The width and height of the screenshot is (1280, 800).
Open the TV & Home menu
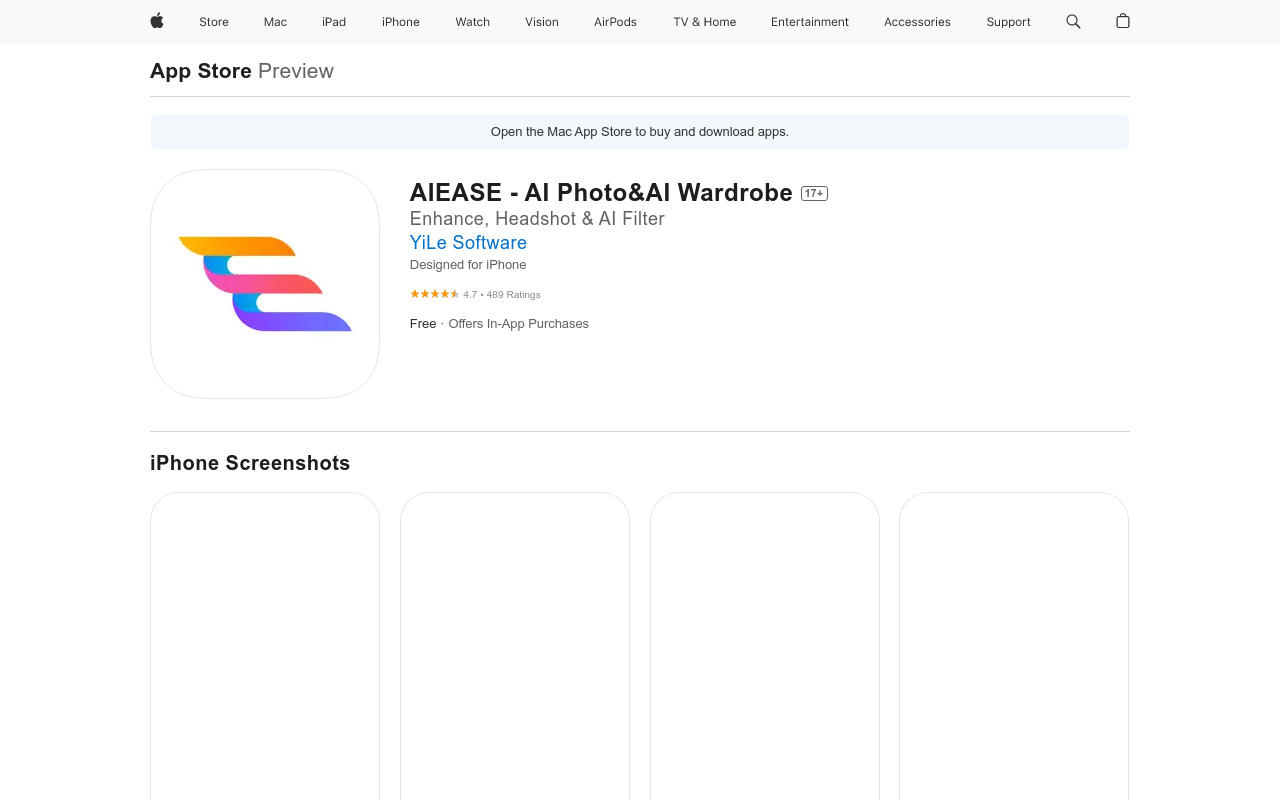pos(705,22)
